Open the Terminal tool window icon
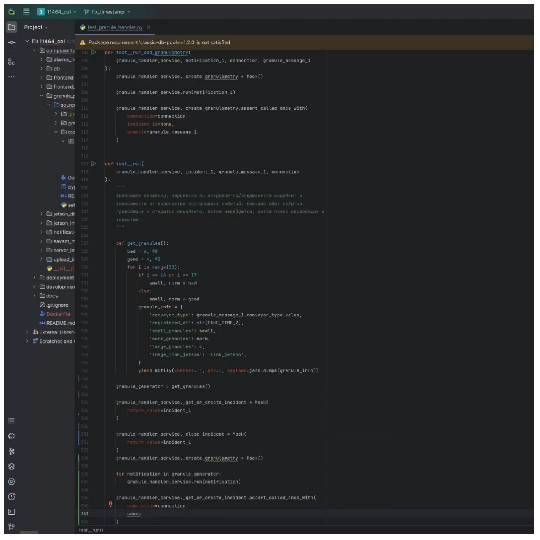Viewport: 540px width, 540px height. (x=11, y=511)
